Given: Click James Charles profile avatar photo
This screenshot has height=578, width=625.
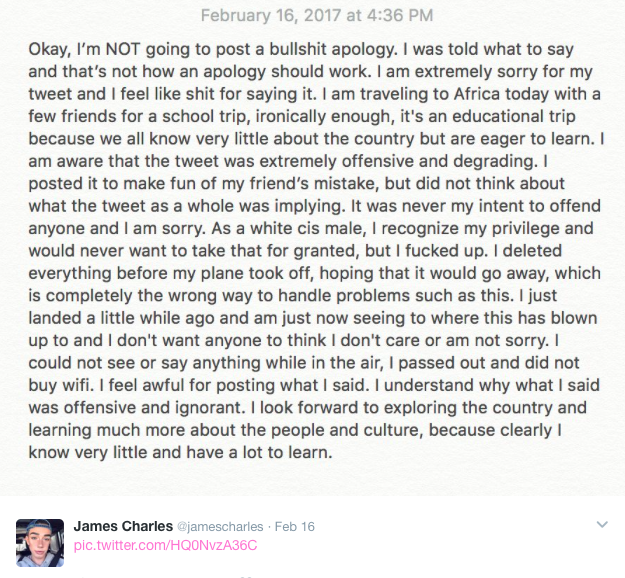Looking at the screenshot, I should 40,543.
